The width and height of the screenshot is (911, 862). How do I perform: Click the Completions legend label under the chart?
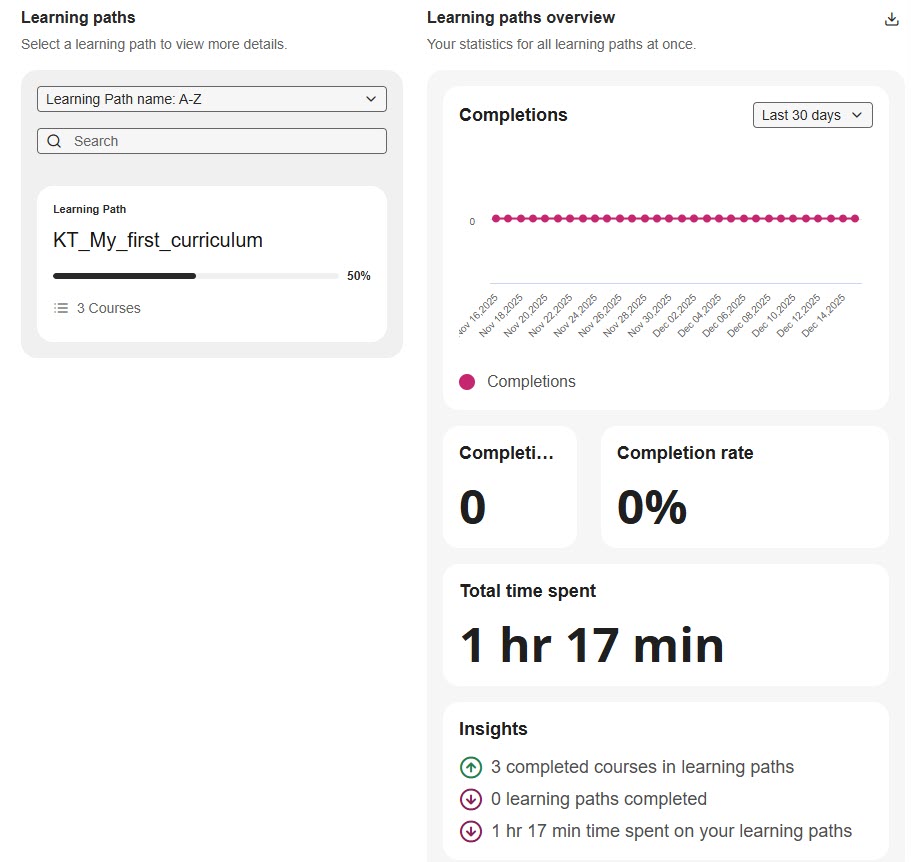[x=531, y=381]
